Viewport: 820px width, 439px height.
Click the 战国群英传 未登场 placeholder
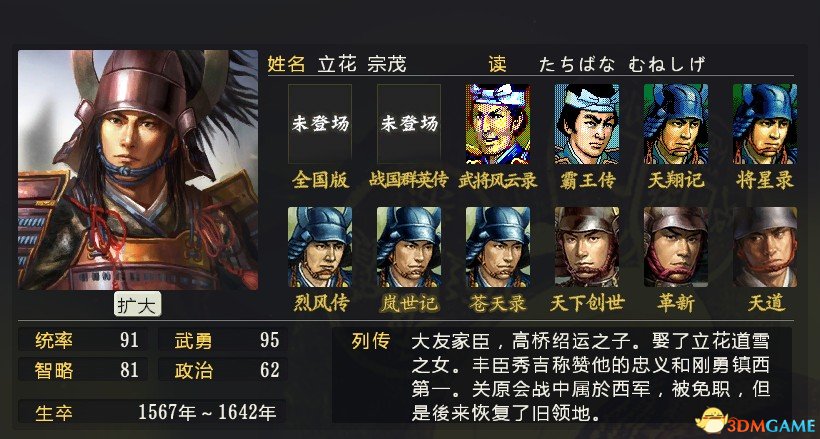pyautogui.click(x=408, y=124)
